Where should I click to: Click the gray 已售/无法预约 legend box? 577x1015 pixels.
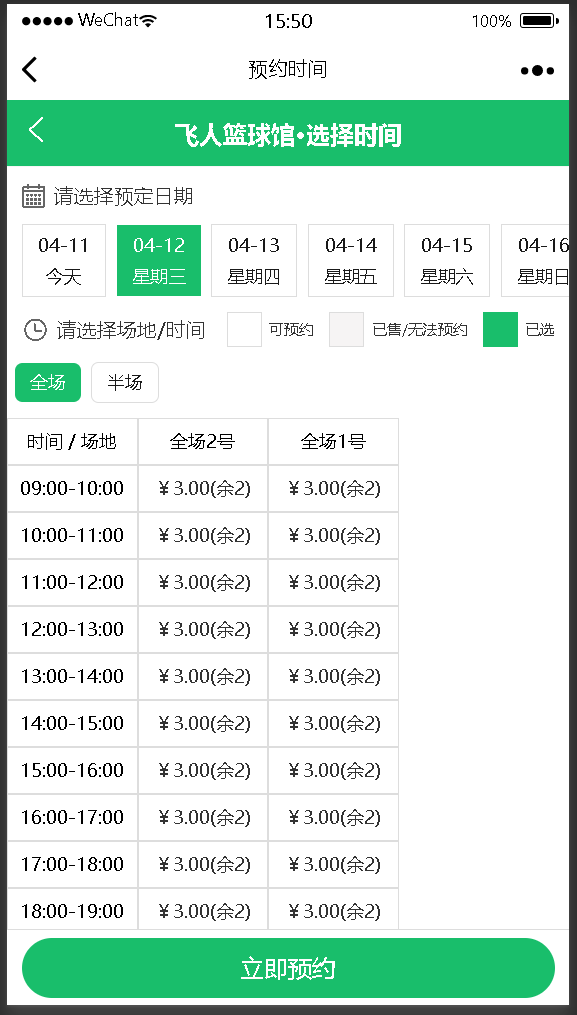(x=346, y=329)
